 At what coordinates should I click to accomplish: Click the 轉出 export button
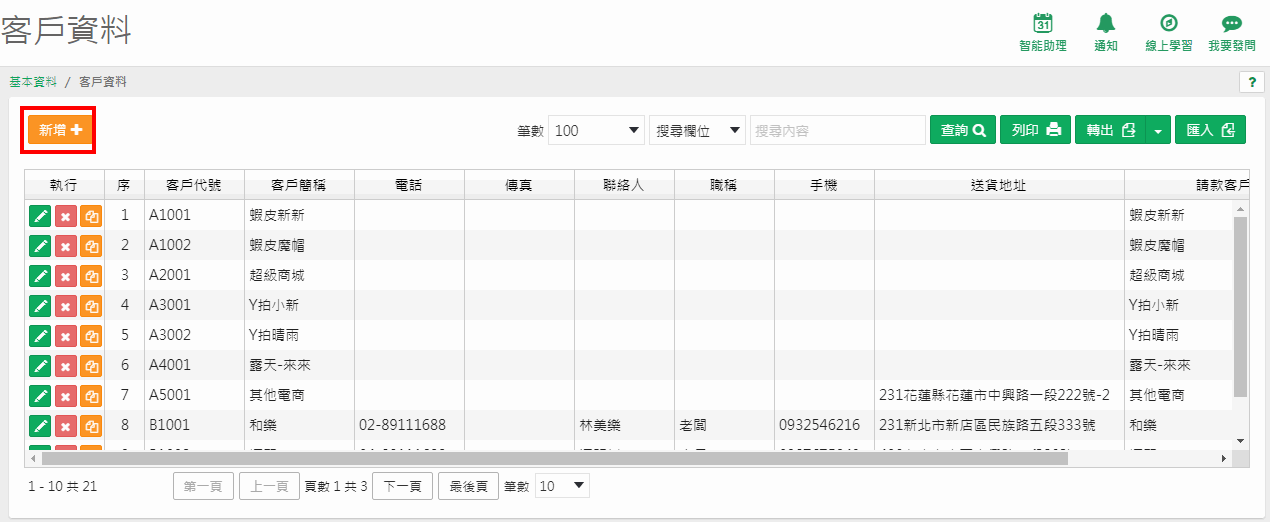1111,130
